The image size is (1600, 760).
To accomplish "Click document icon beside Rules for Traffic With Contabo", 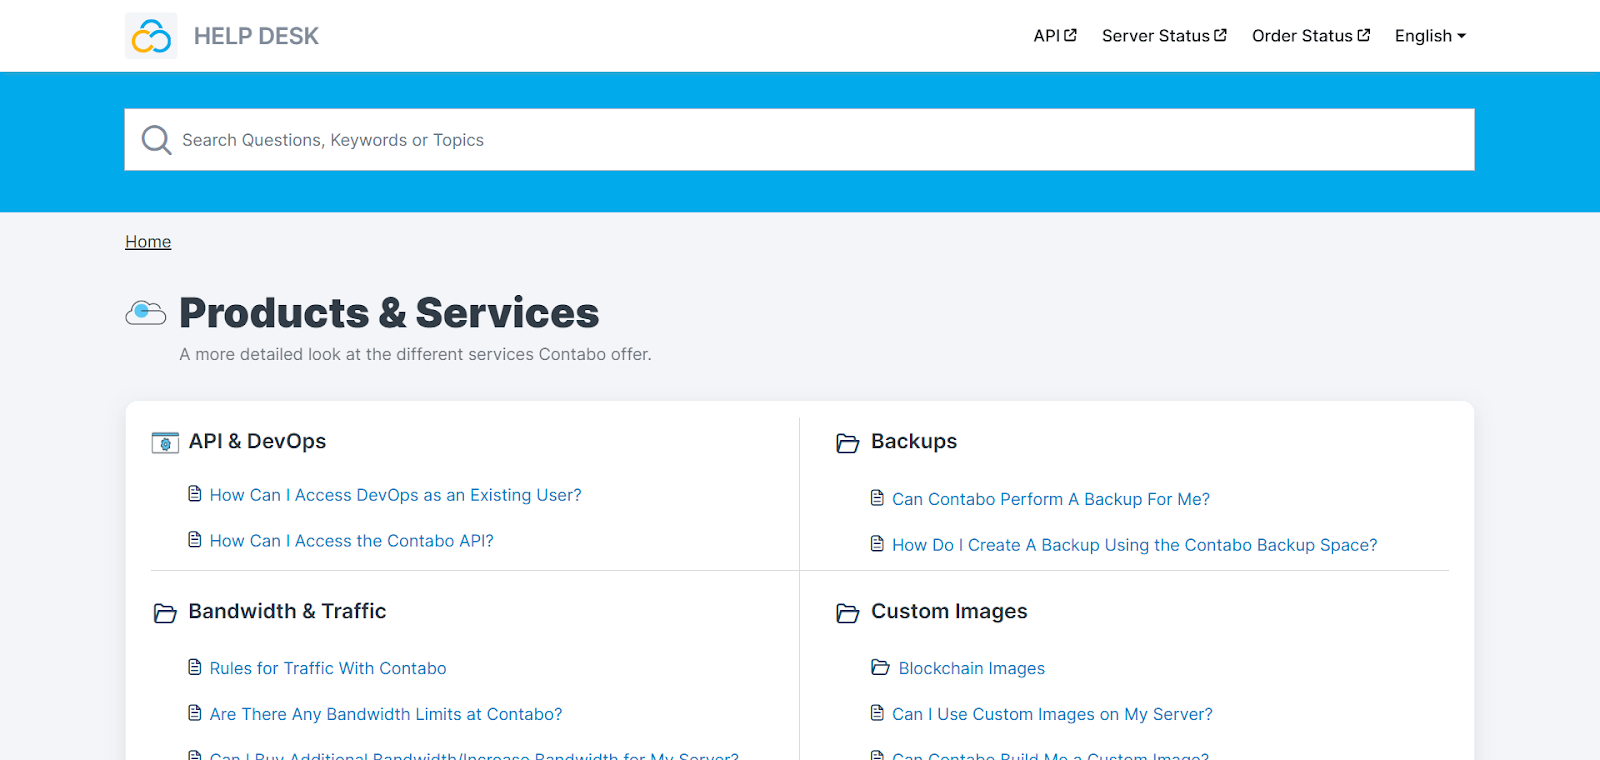I will [x=195, y=667].
